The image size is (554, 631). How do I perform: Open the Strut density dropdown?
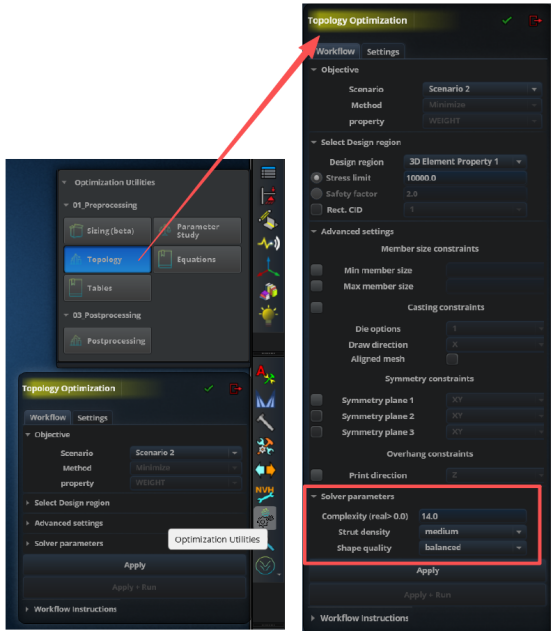473,532
